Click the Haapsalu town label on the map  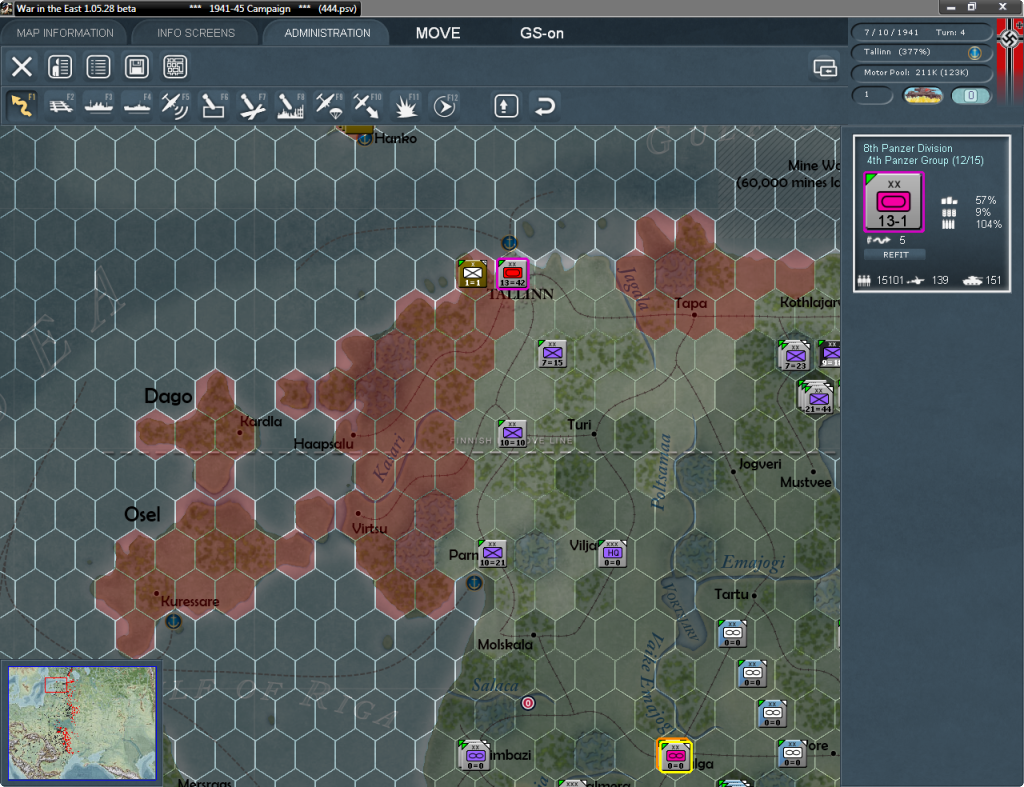click(x=323, y=444)
